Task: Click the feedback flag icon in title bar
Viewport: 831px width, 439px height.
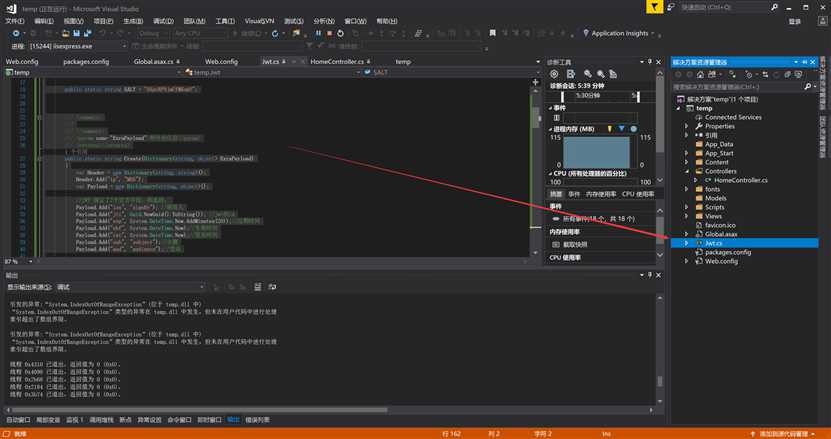Action: coord(655,7)
